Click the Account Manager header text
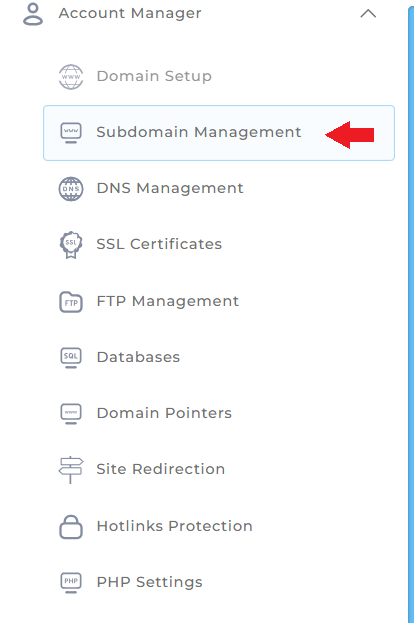This screenshot has width=414, height=623. coord(130,14)
